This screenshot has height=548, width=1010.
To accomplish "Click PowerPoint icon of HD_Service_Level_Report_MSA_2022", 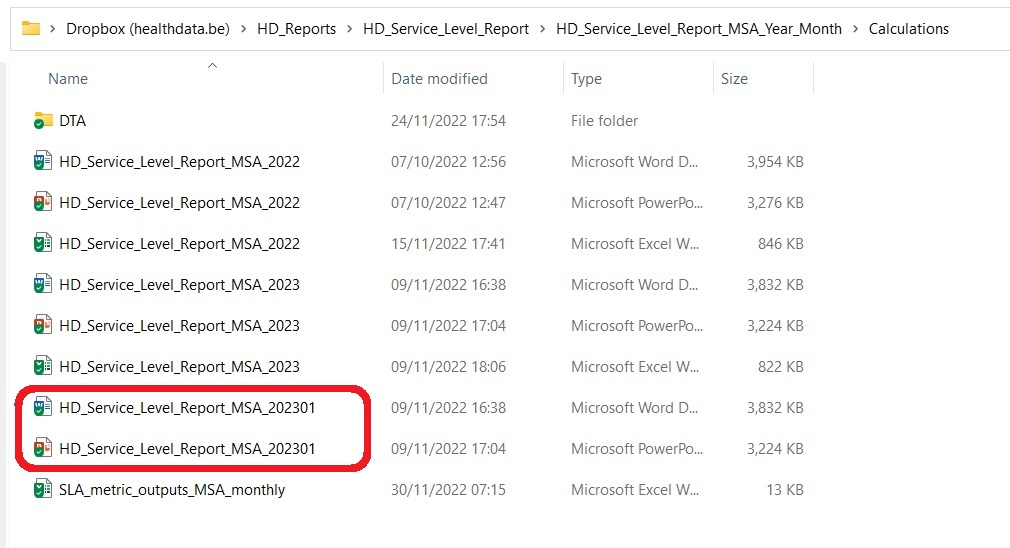I will click(x=43, y=202).
